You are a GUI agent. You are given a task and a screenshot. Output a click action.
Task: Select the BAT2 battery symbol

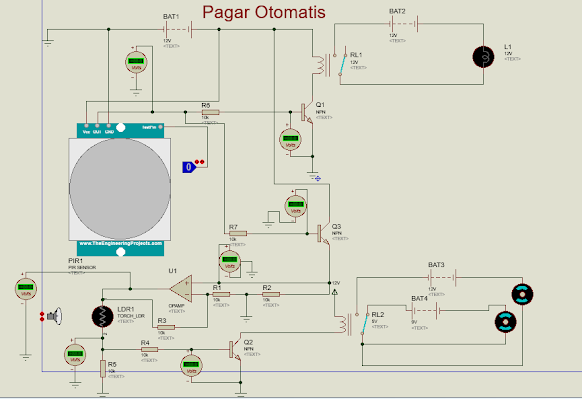point(404,24)
